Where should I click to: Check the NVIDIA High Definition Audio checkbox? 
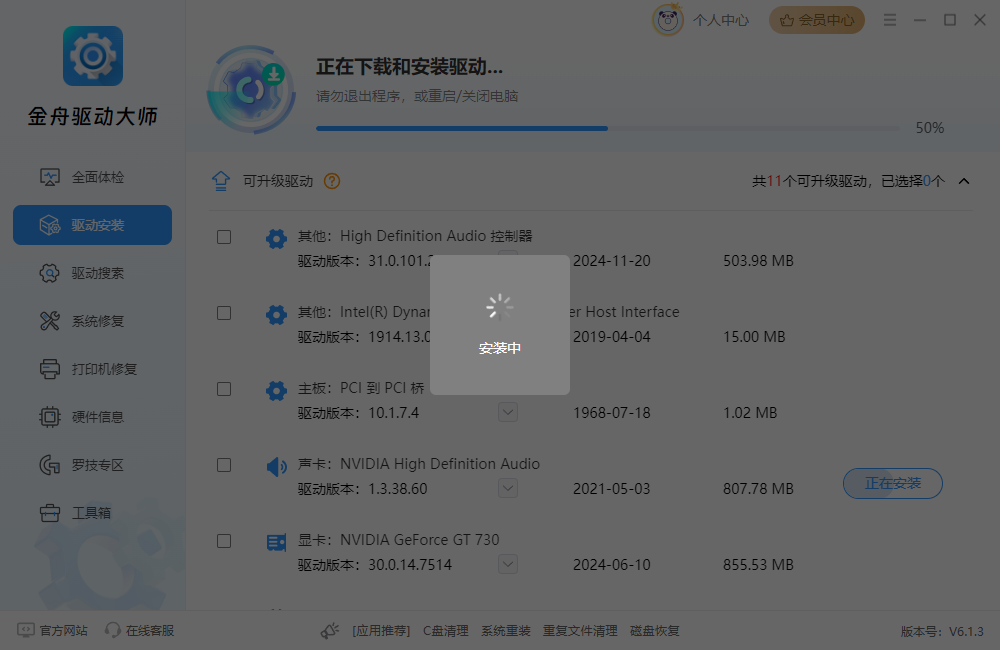click(x=224, y=465)
